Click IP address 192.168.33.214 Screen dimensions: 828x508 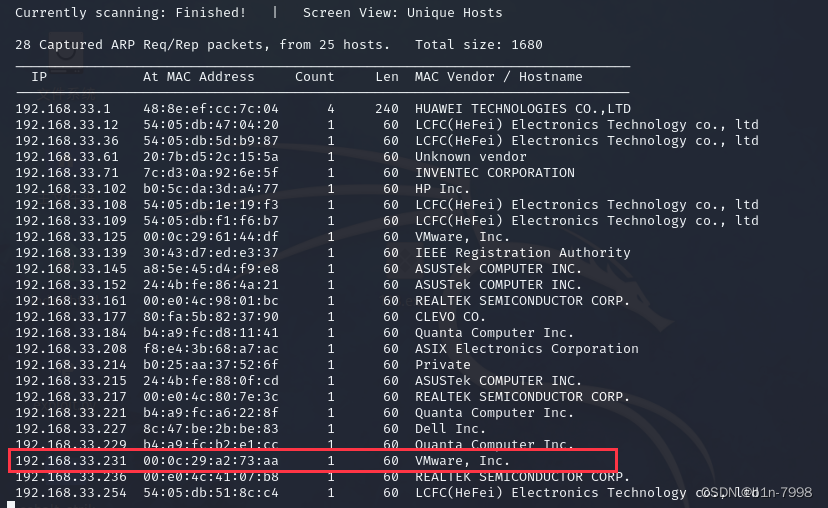tap(71, 364)
